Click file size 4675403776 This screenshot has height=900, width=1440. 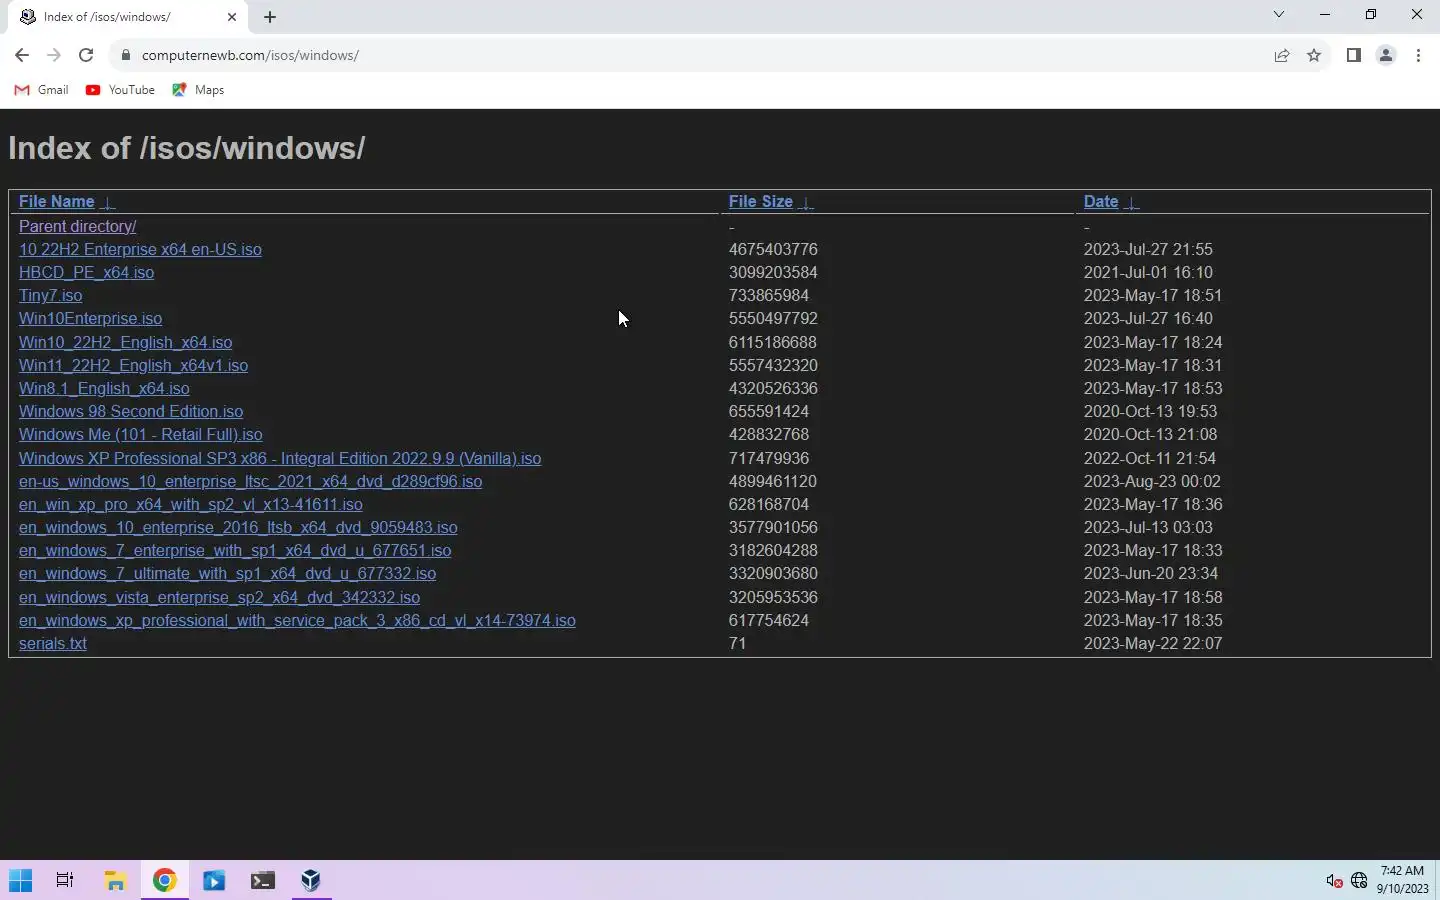773,250
